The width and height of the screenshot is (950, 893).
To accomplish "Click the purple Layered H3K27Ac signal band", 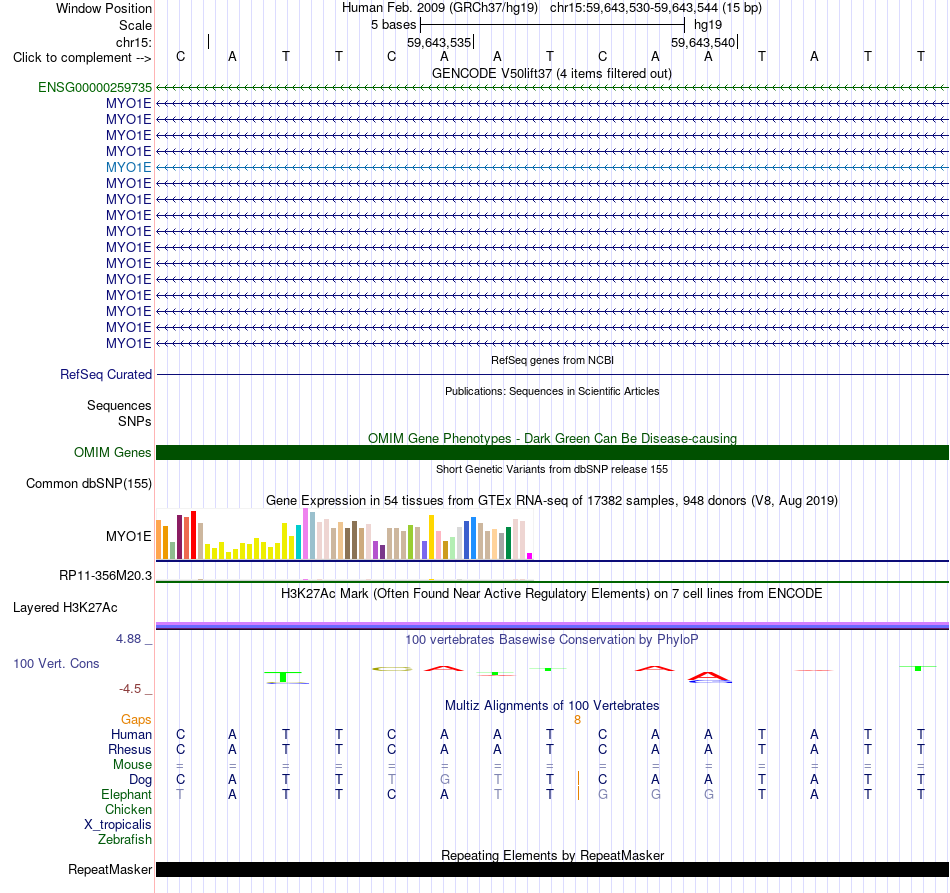I will (552, 625).
